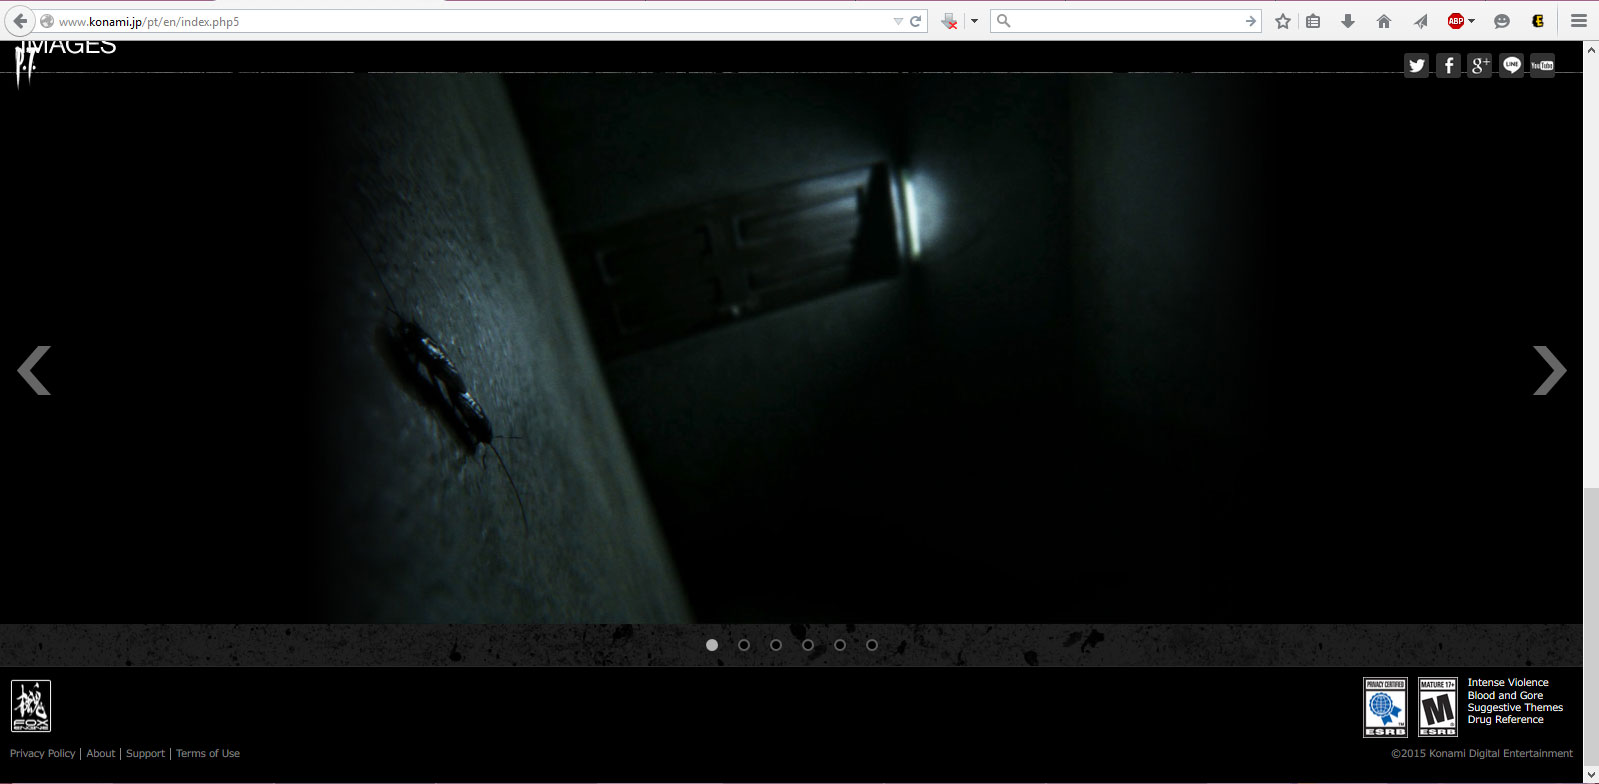Click the P.T. logo at top left
Viewport: 1599px width, 784px height.
coord(26,64)
